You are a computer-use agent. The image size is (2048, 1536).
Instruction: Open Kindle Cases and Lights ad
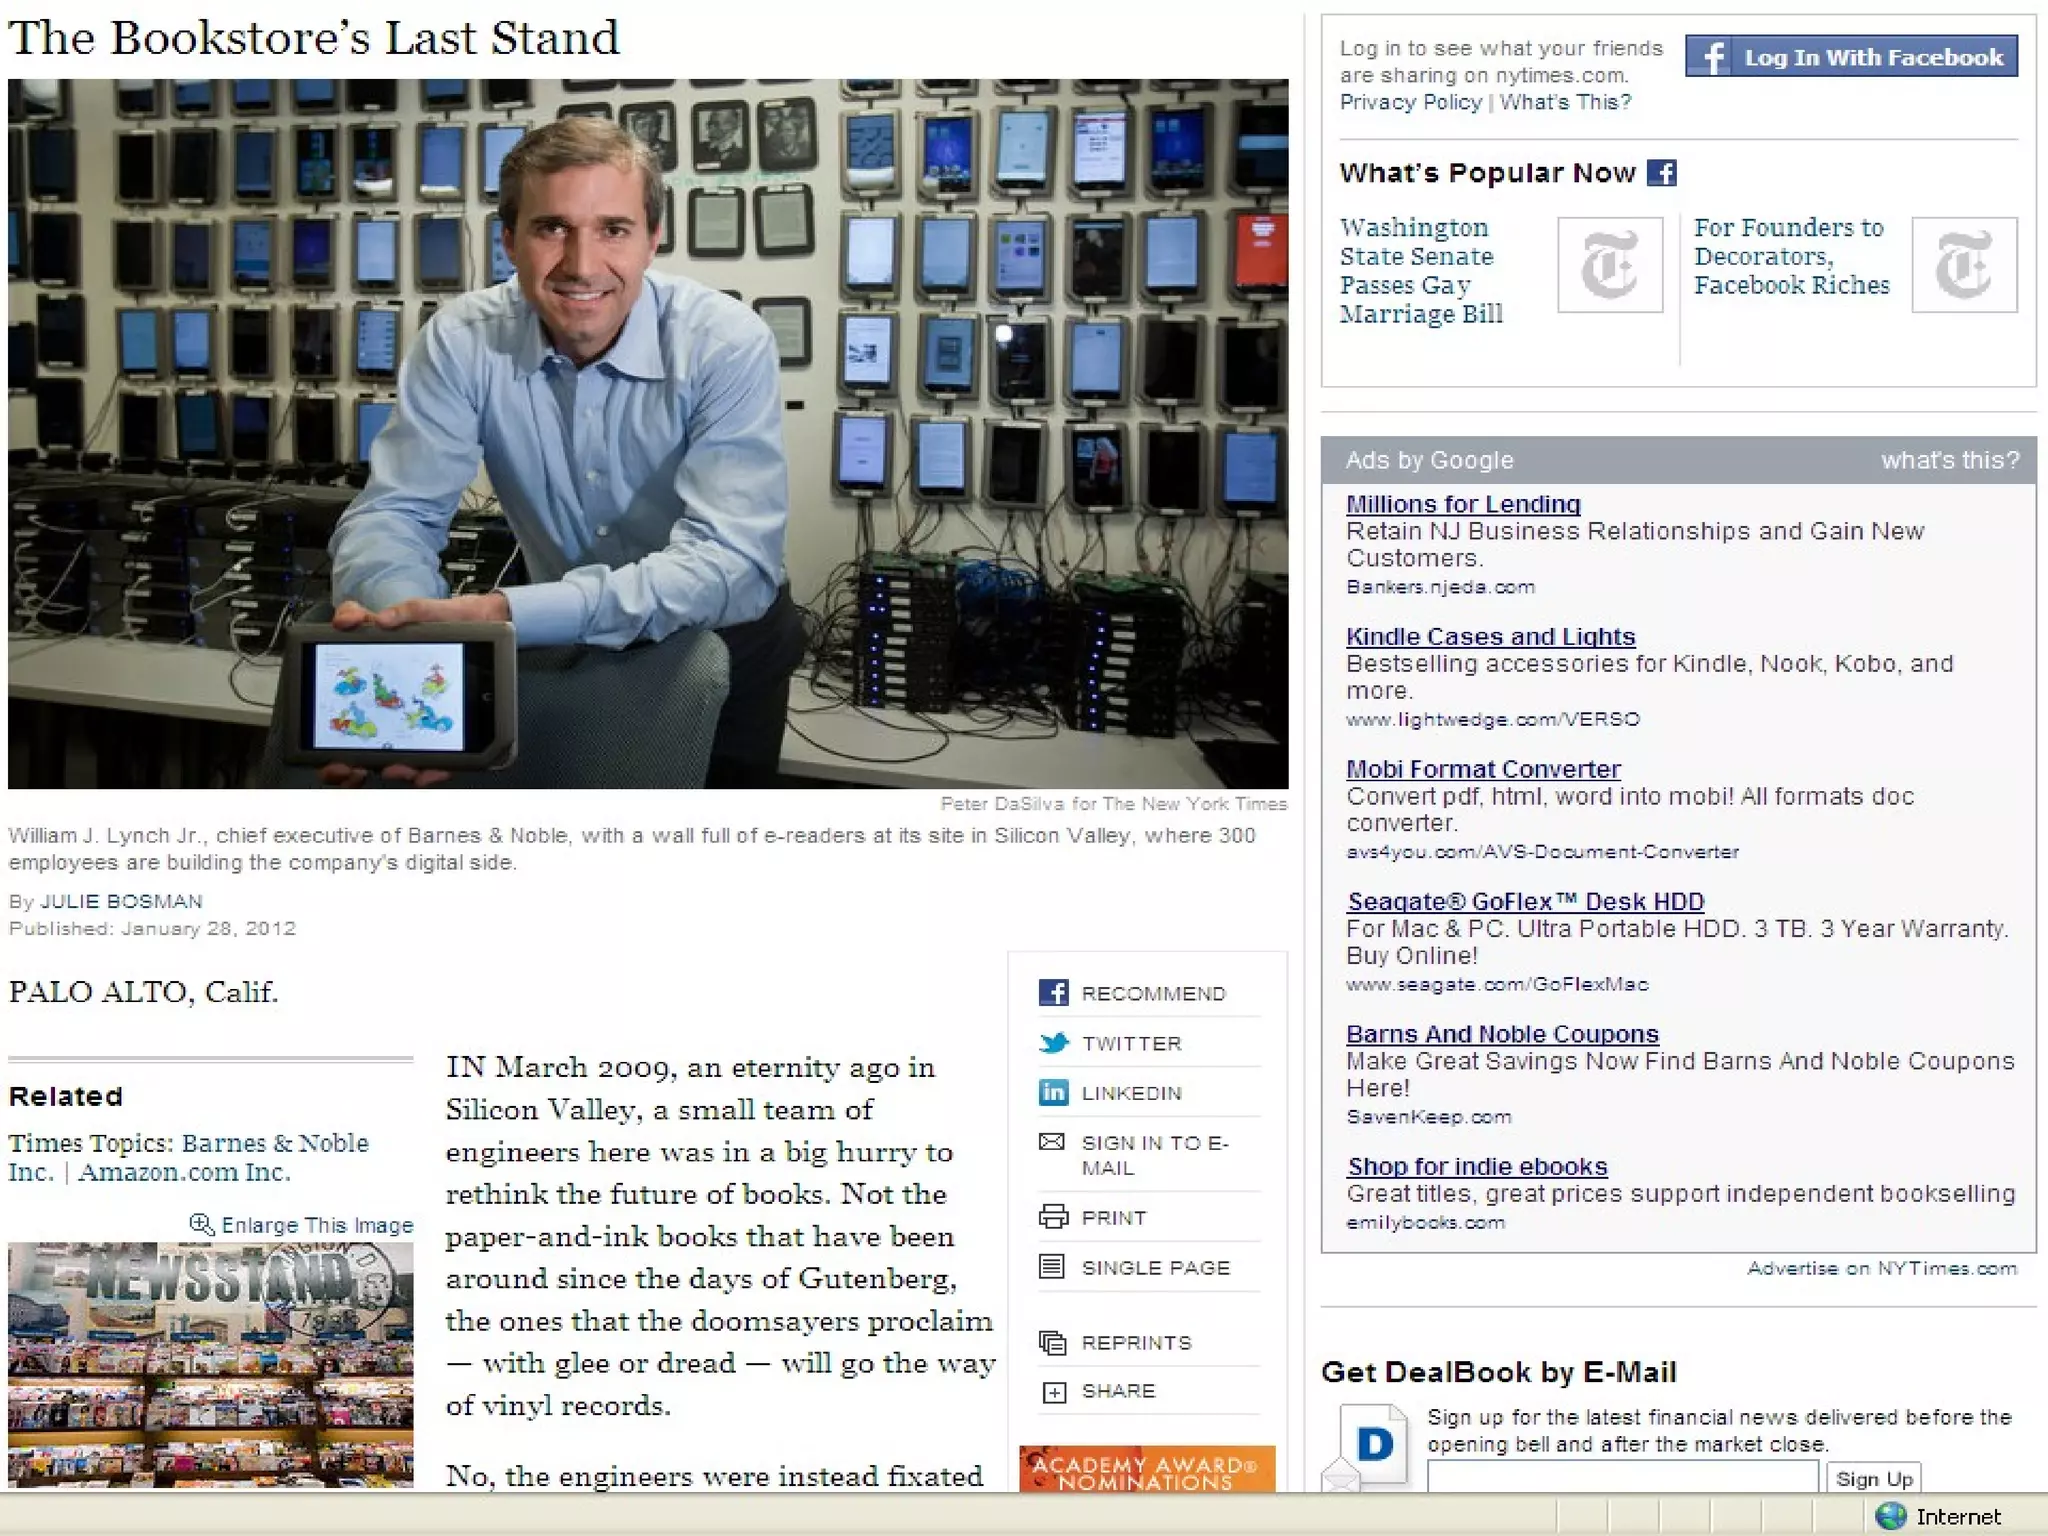1490,637
